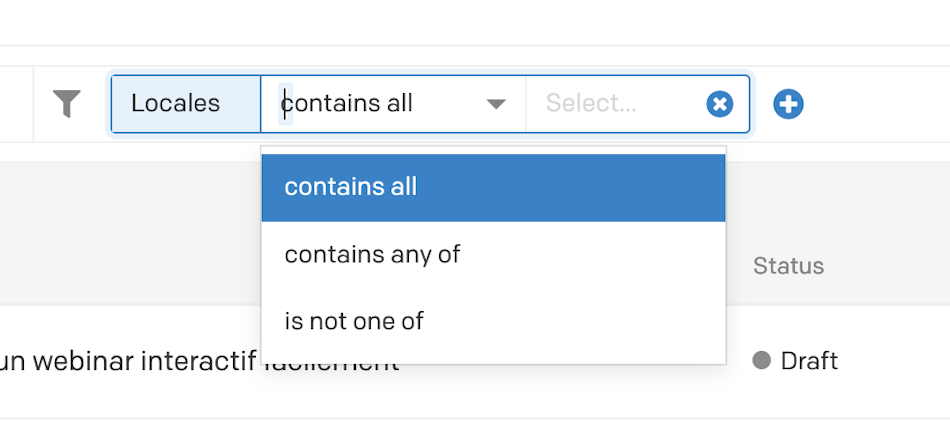
Task: Add another filter with the plus icon
Action: click(788, 104)
